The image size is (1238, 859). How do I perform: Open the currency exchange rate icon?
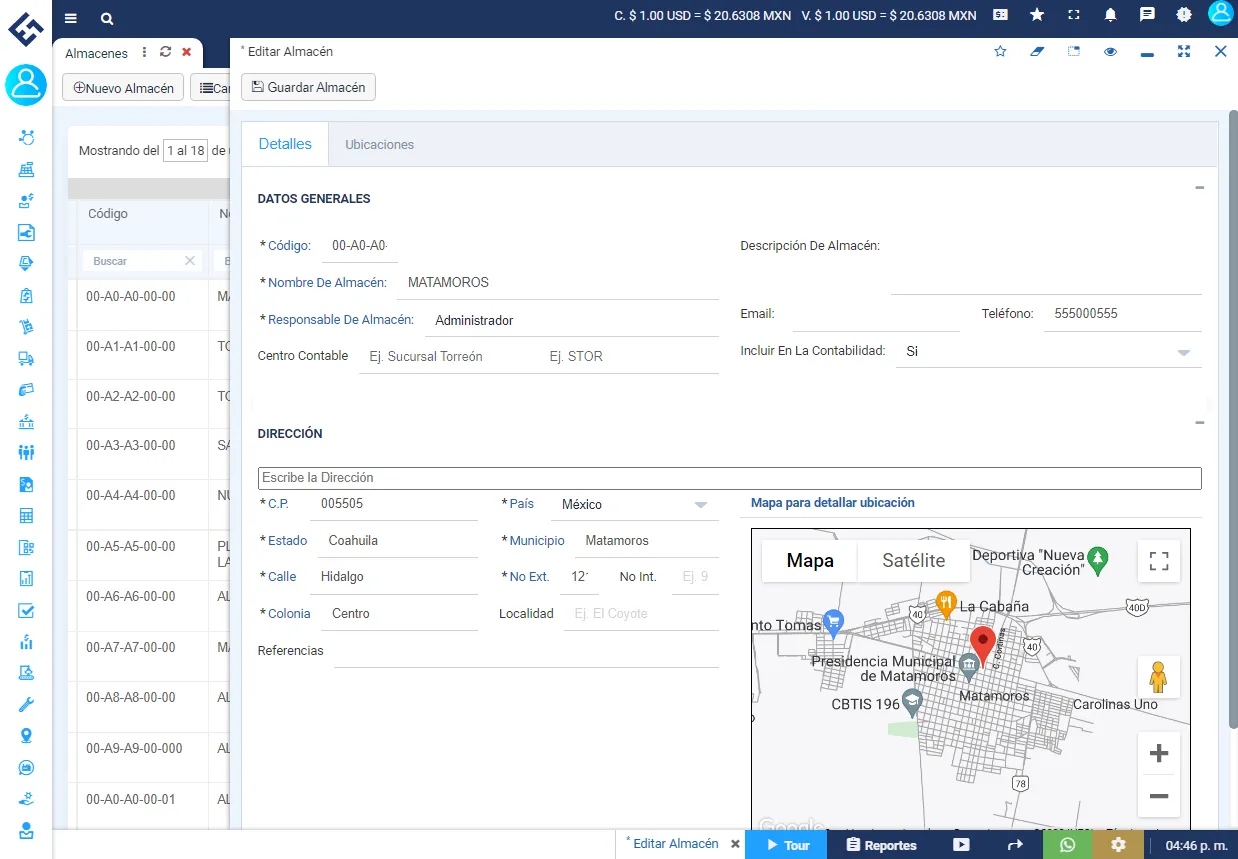click(1000, 15)
